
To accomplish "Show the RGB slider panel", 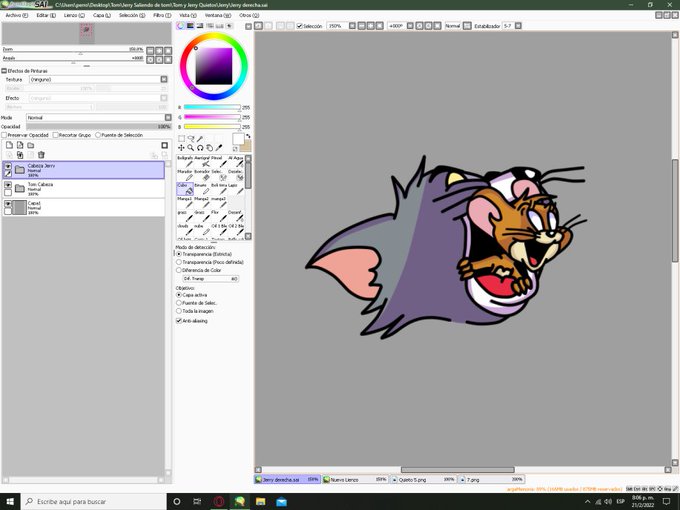I will (x=190, y=26).
